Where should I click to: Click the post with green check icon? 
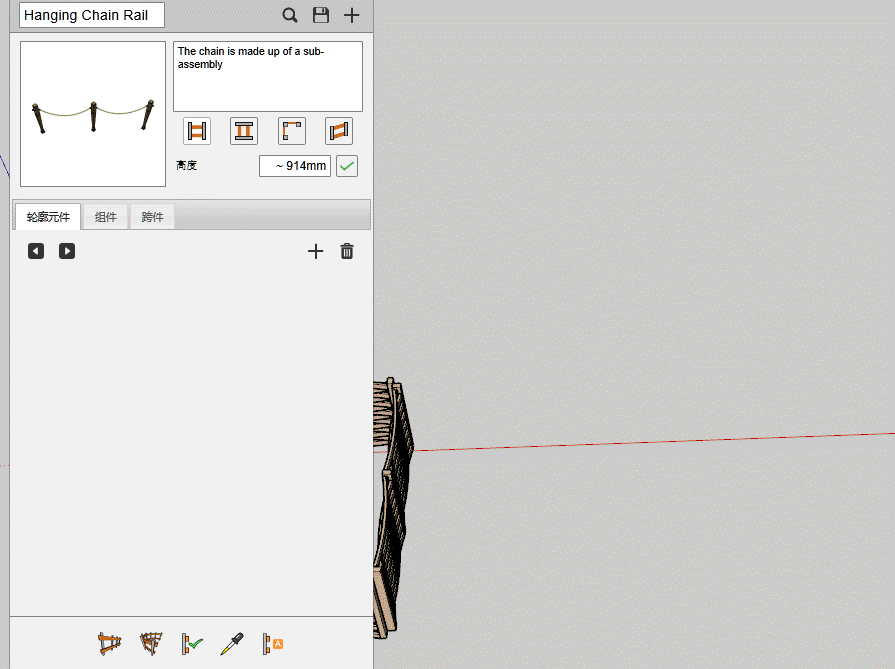click(192, 644)
